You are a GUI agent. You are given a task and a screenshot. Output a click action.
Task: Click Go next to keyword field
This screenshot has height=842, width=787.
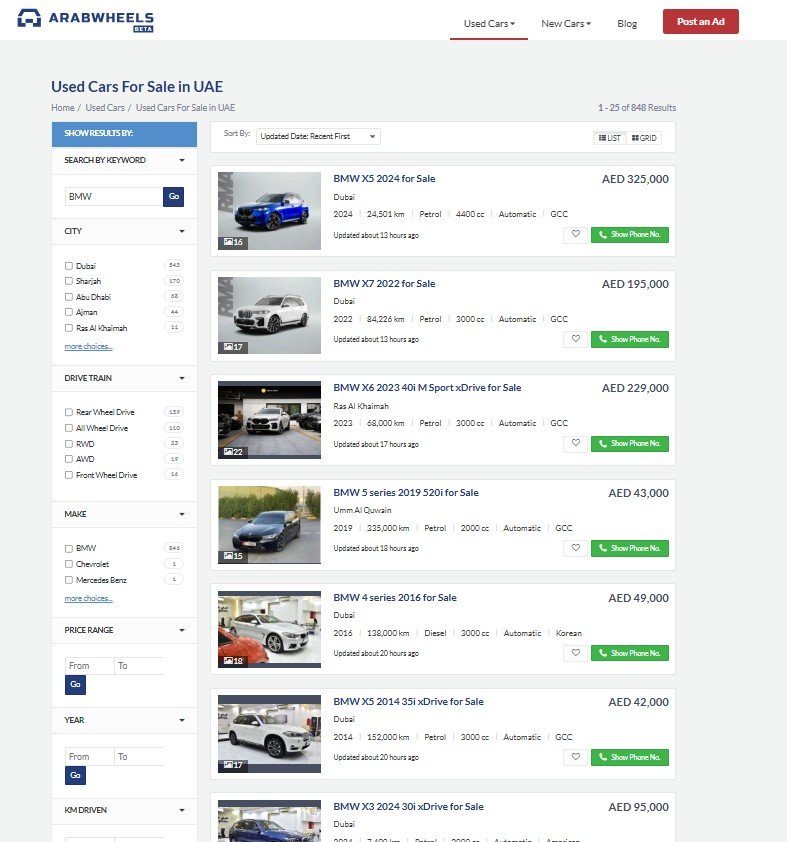[173, 197]
